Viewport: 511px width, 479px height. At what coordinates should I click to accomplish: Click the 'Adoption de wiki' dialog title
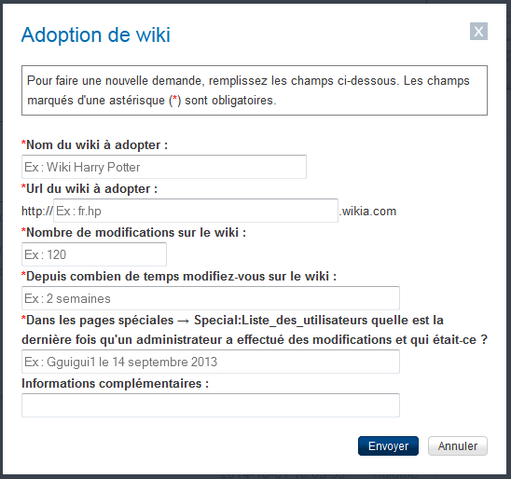(x=96, y=35)
